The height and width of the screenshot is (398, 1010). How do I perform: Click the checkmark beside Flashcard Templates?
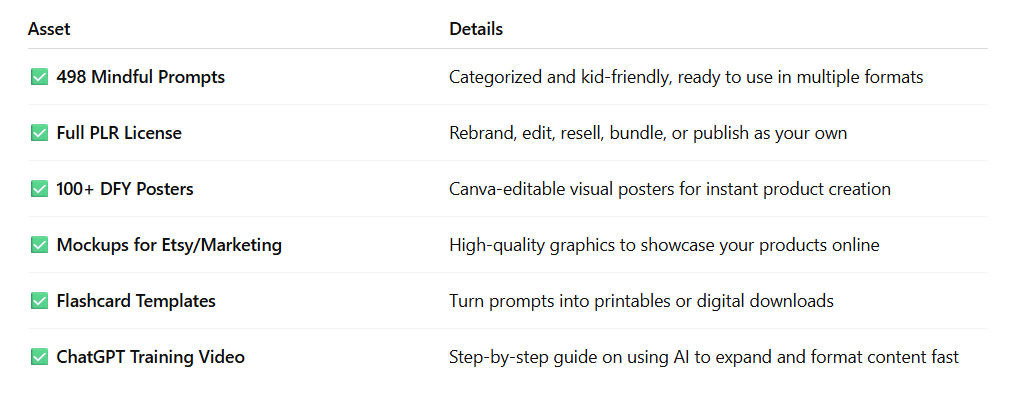pyautogui.click(x=39, y=301)
